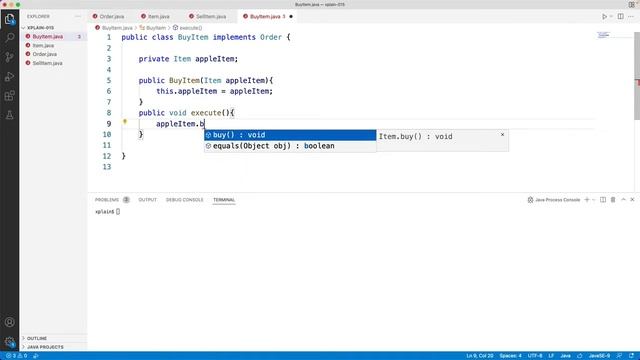
Task: Open editor More Actions menu
Action: tap(631, 16)
